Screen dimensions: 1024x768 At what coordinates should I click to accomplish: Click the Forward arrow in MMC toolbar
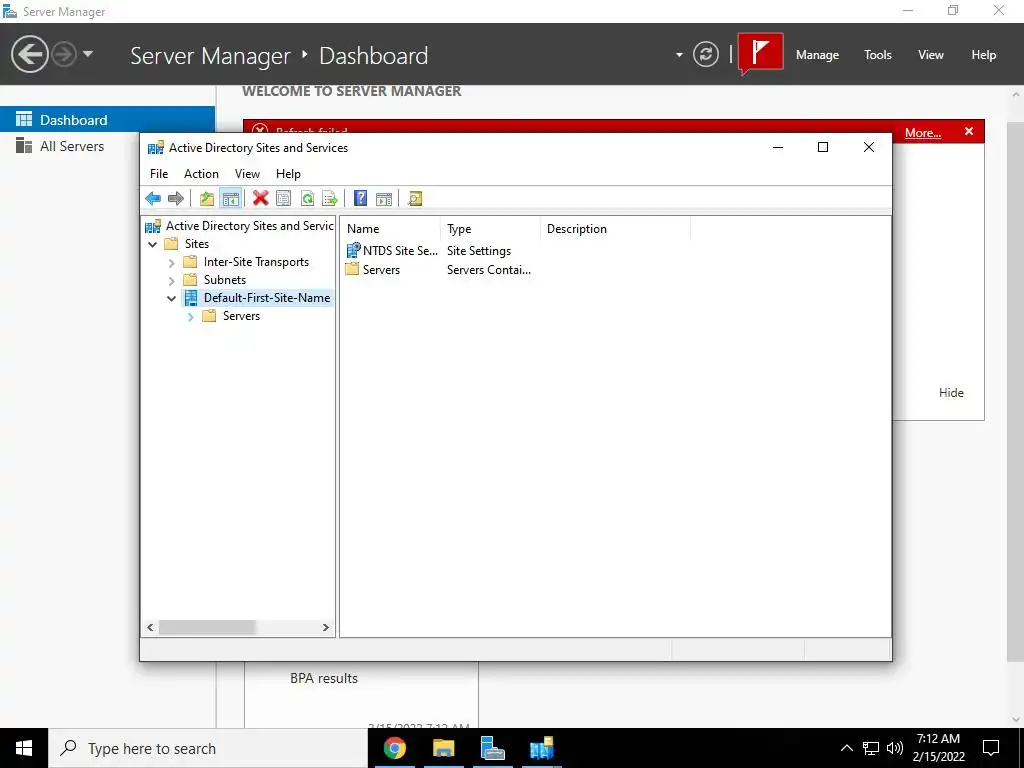tap(176, 199)
